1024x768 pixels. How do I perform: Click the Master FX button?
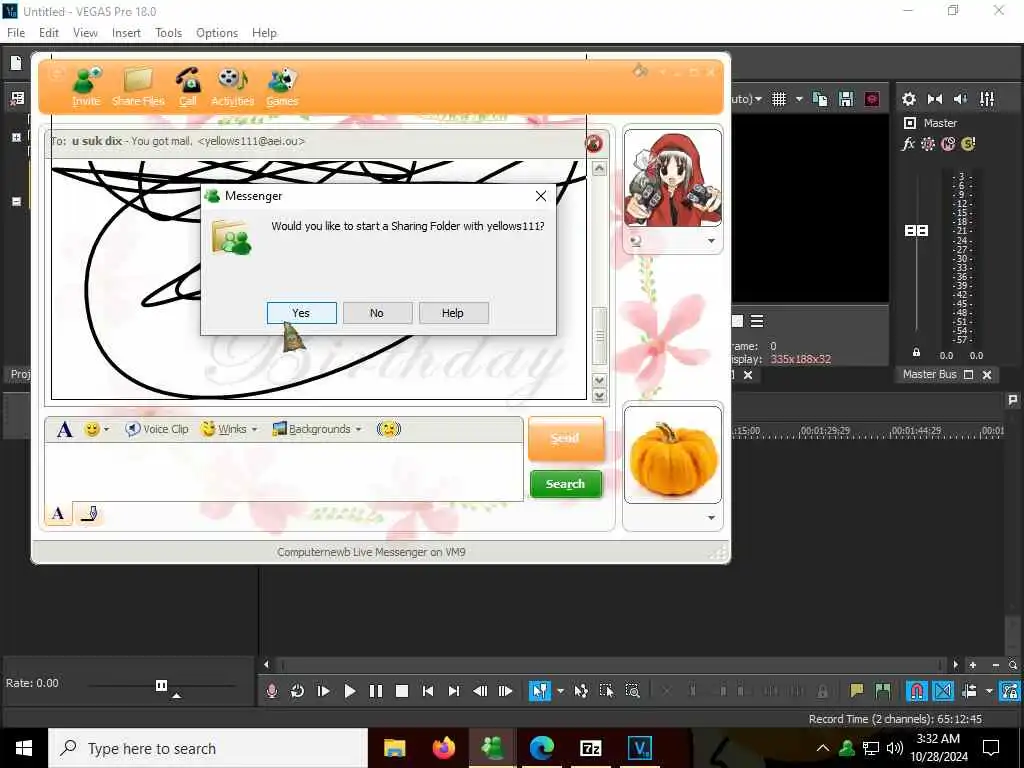pos(908,144)
